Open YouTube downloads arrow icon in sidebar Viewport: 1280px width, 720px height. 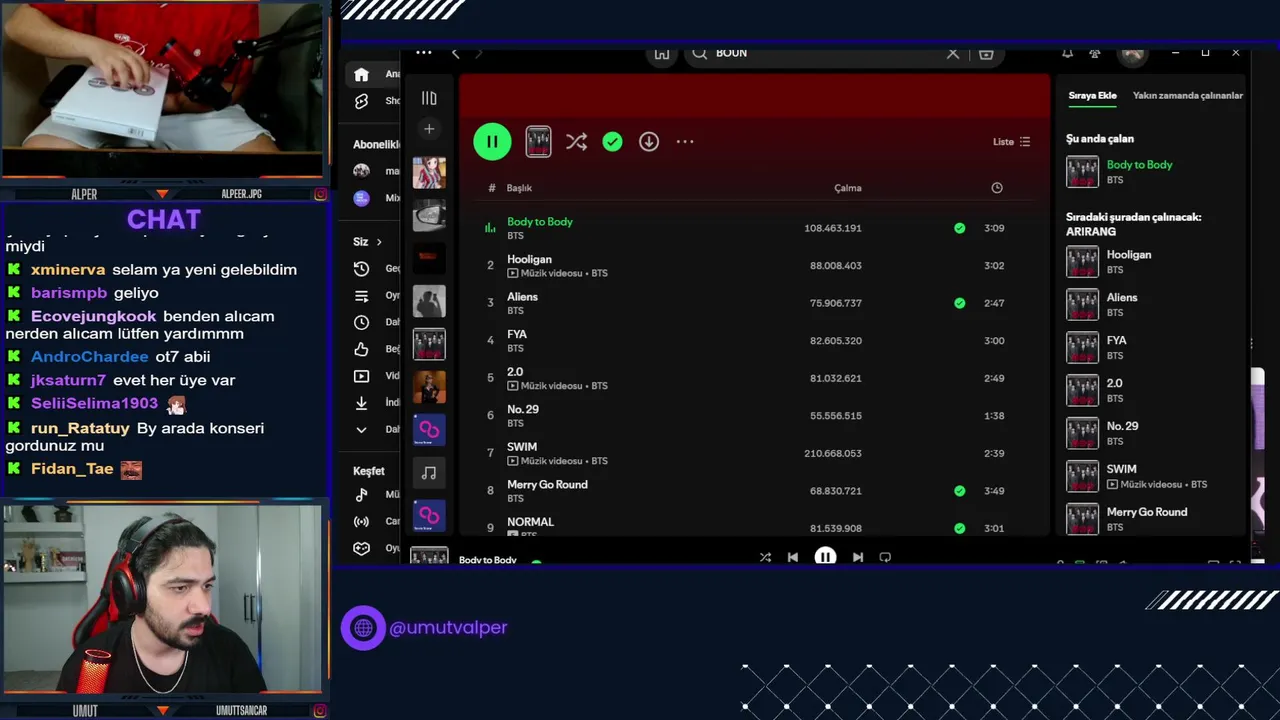tap(362, 403)
